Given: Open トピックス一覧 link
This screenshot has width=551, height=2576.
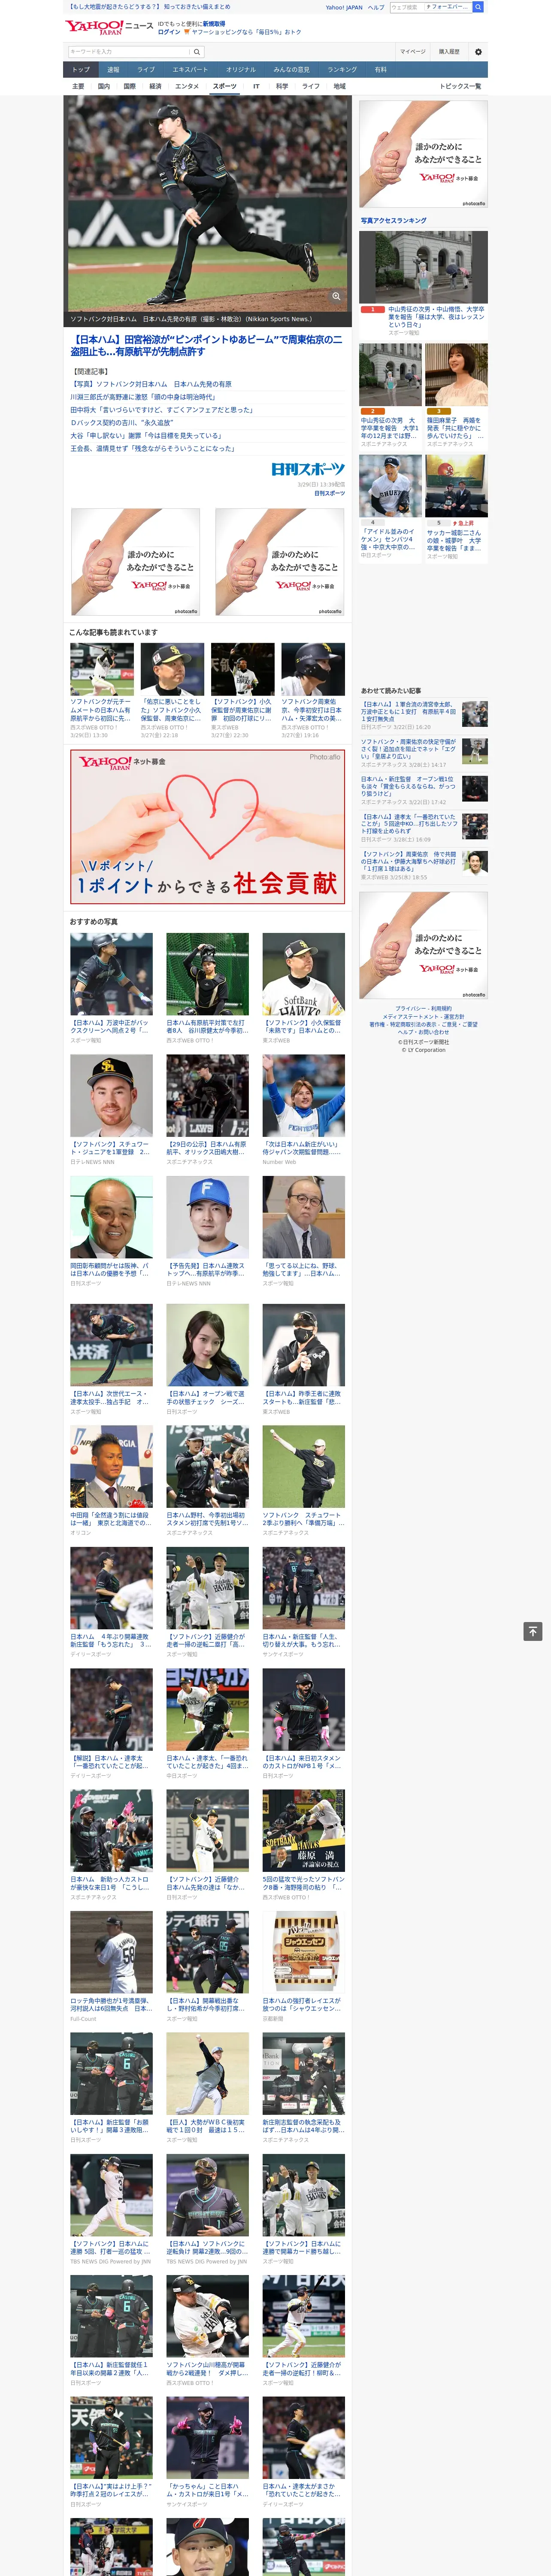Looking at the screenshot, I should click(460, 86).
